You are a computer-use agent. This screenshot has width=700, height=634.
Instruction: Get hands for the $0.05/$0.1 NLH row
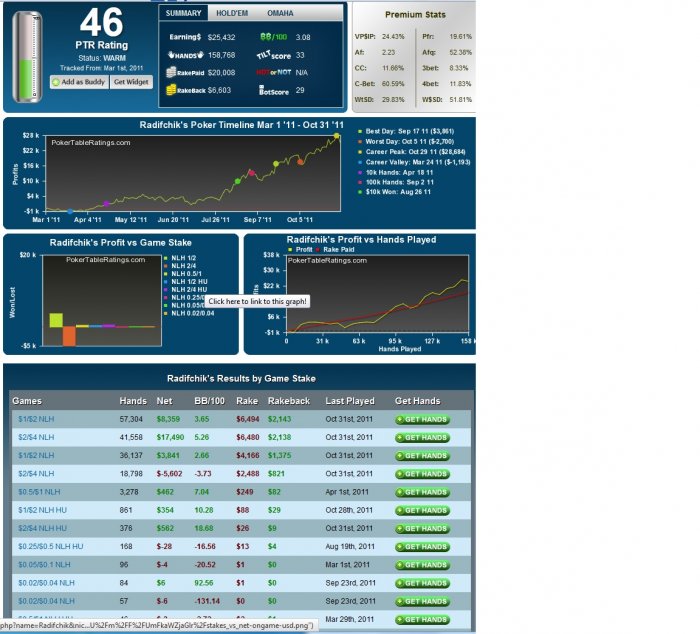pyautogui.click(x=422, y=565)
